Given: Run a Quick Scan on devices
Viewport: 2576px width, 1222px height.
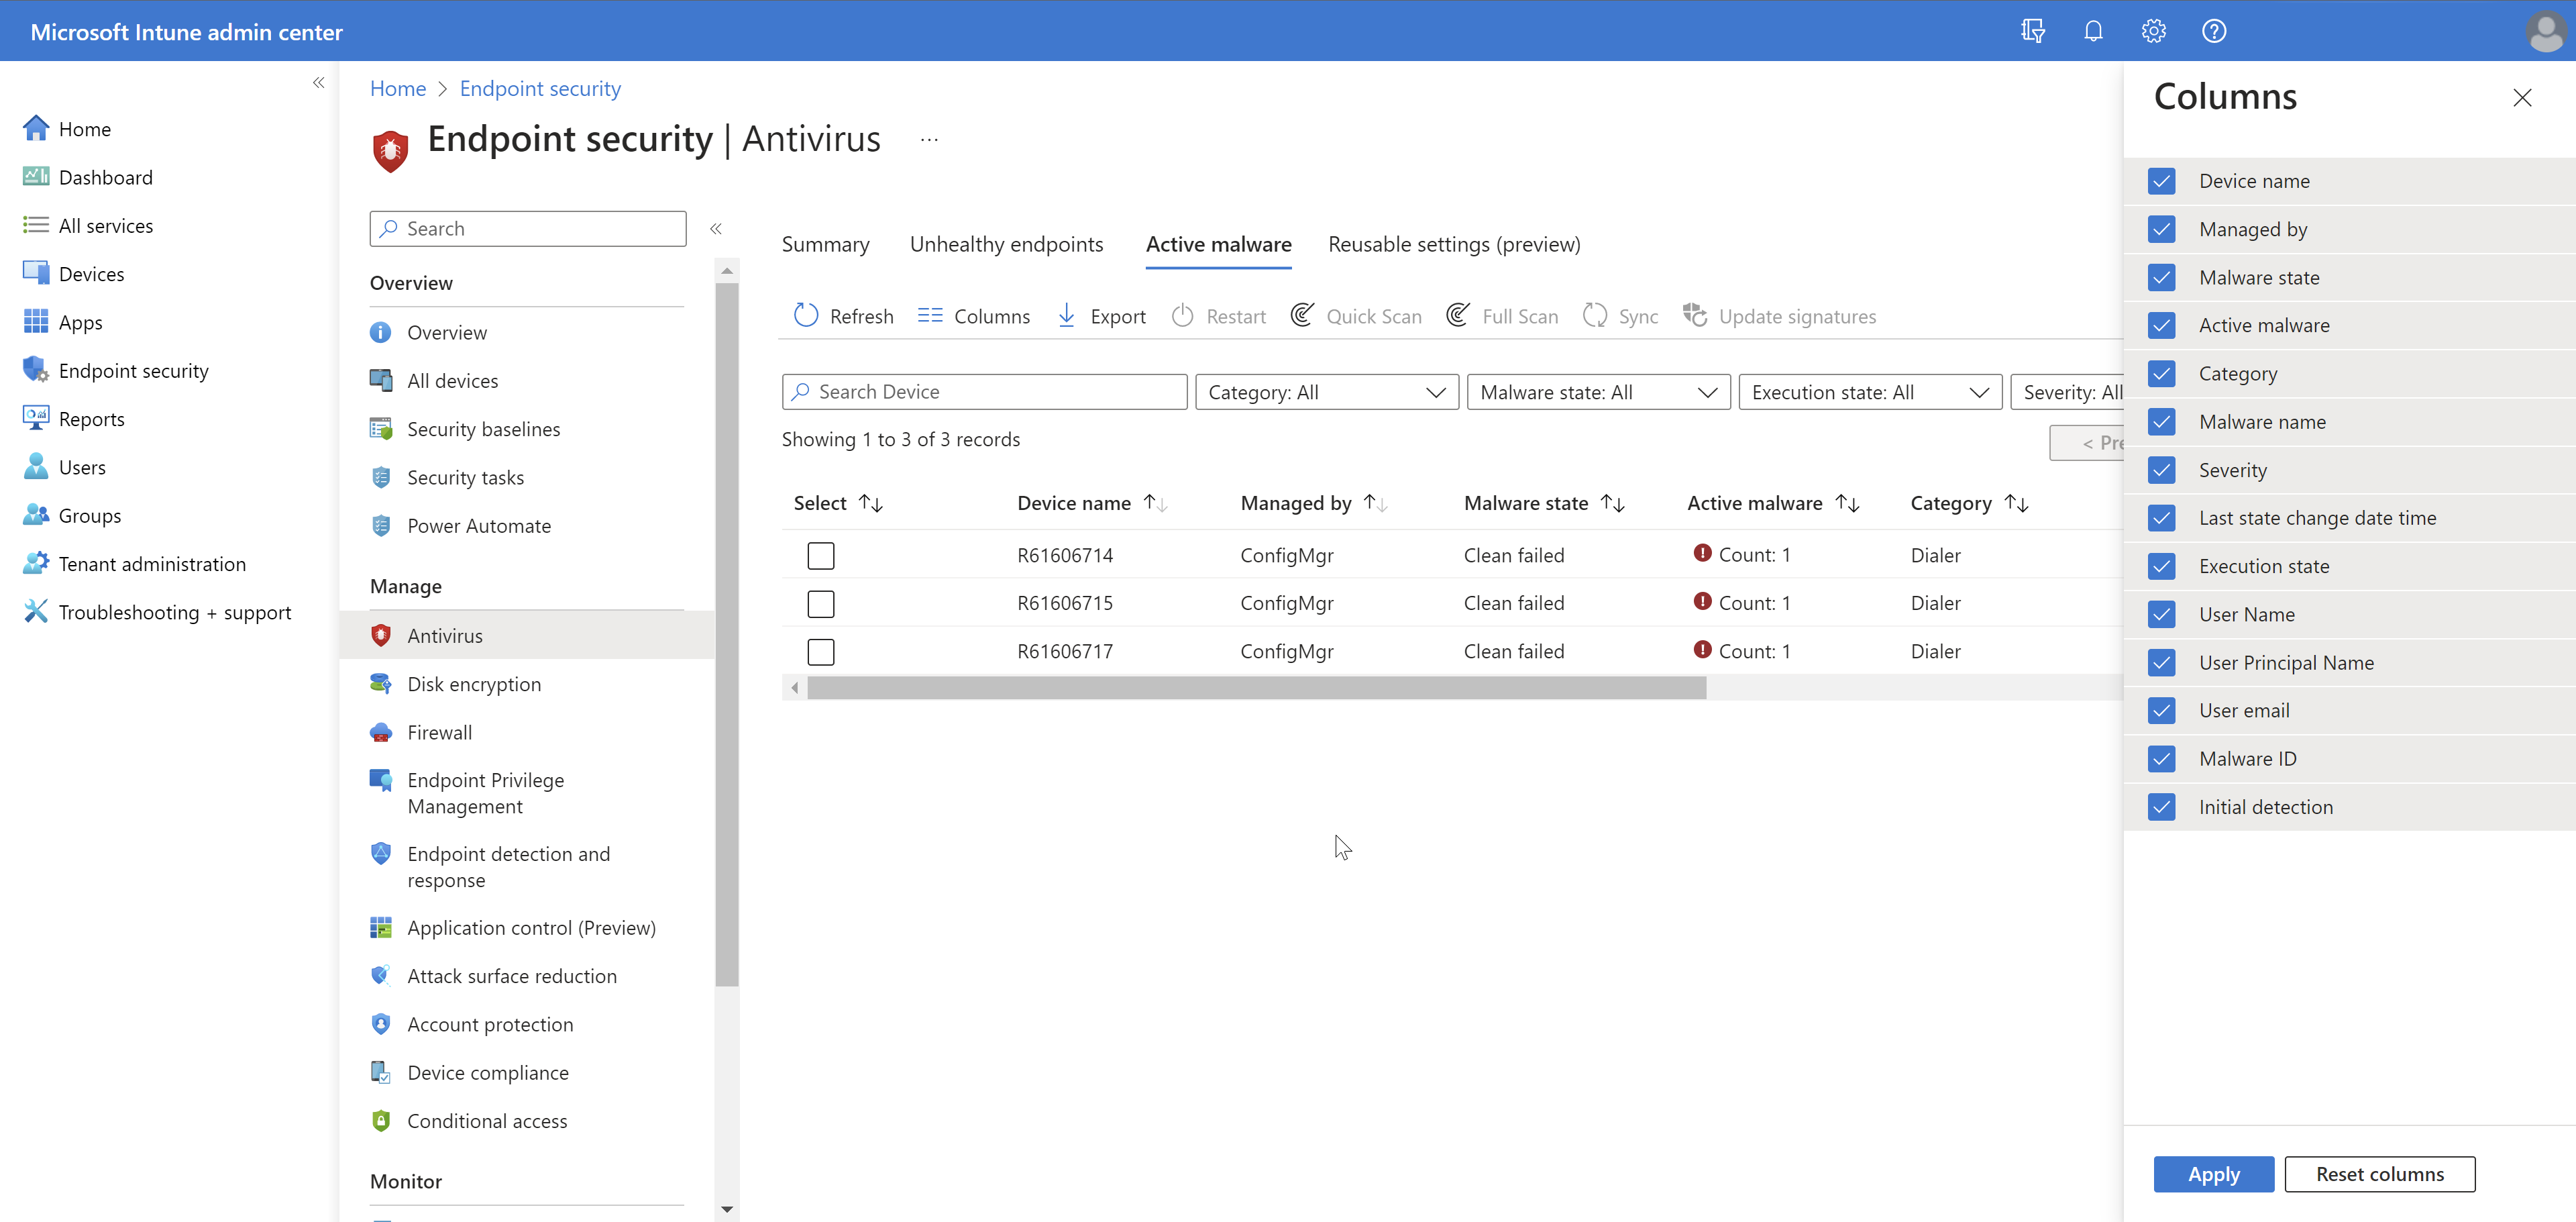Looking at the screenshot, I should (x=1356, y=315).
